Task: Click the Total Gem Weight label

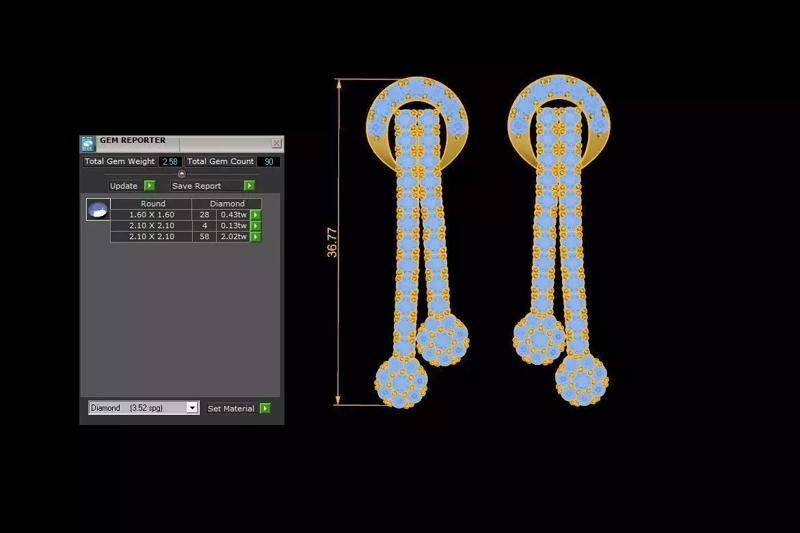Action: pyautogui.click(x=119, y=161)
